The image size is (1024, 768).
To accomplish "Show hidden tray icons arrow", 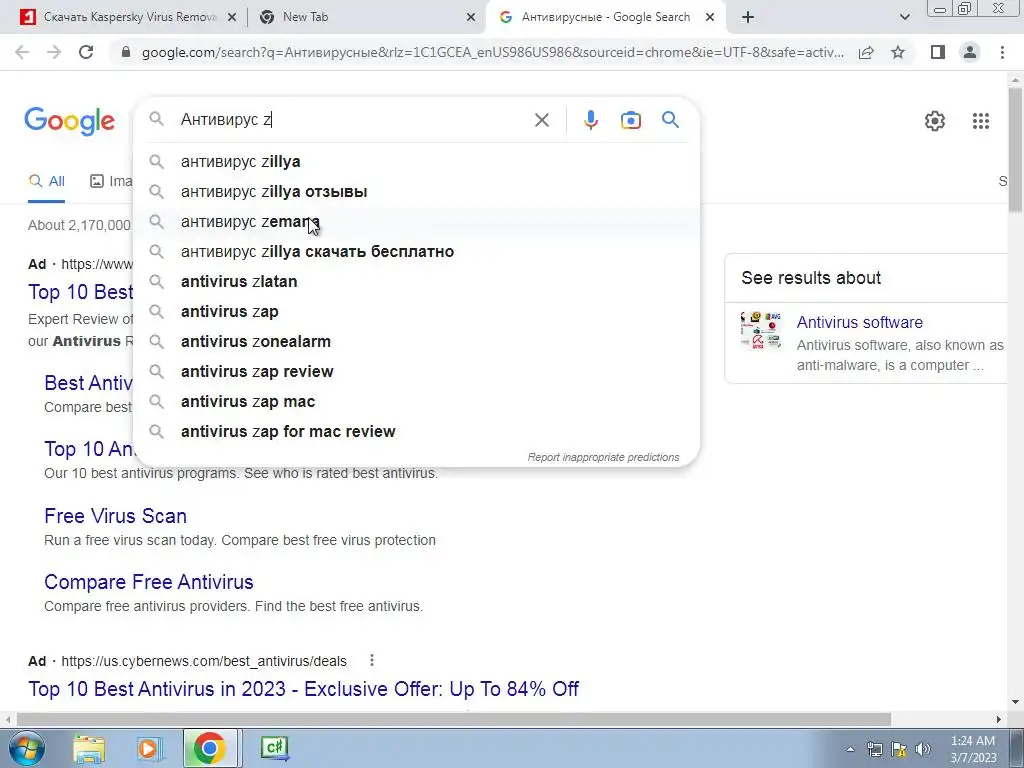I will coord(850,749).
